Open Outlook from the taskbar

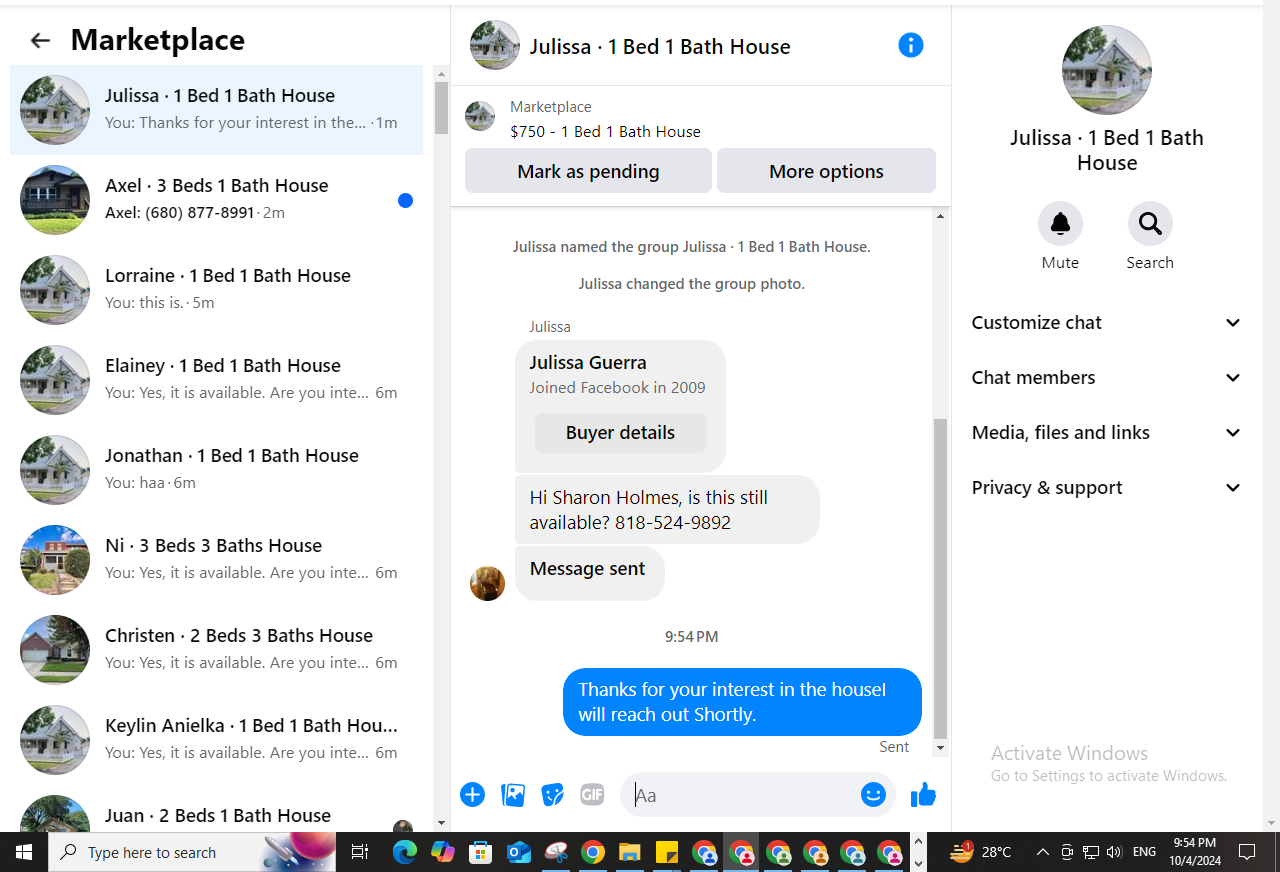518,852
